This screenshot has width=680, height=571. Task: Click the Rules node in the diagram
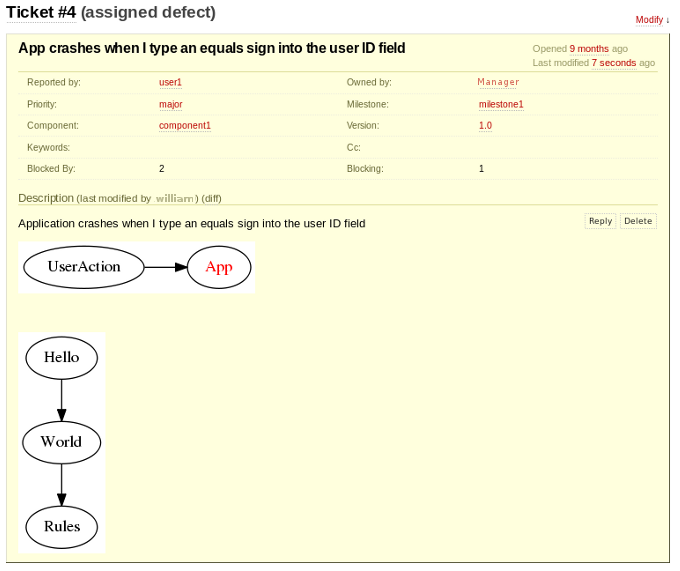pos(61,527)
